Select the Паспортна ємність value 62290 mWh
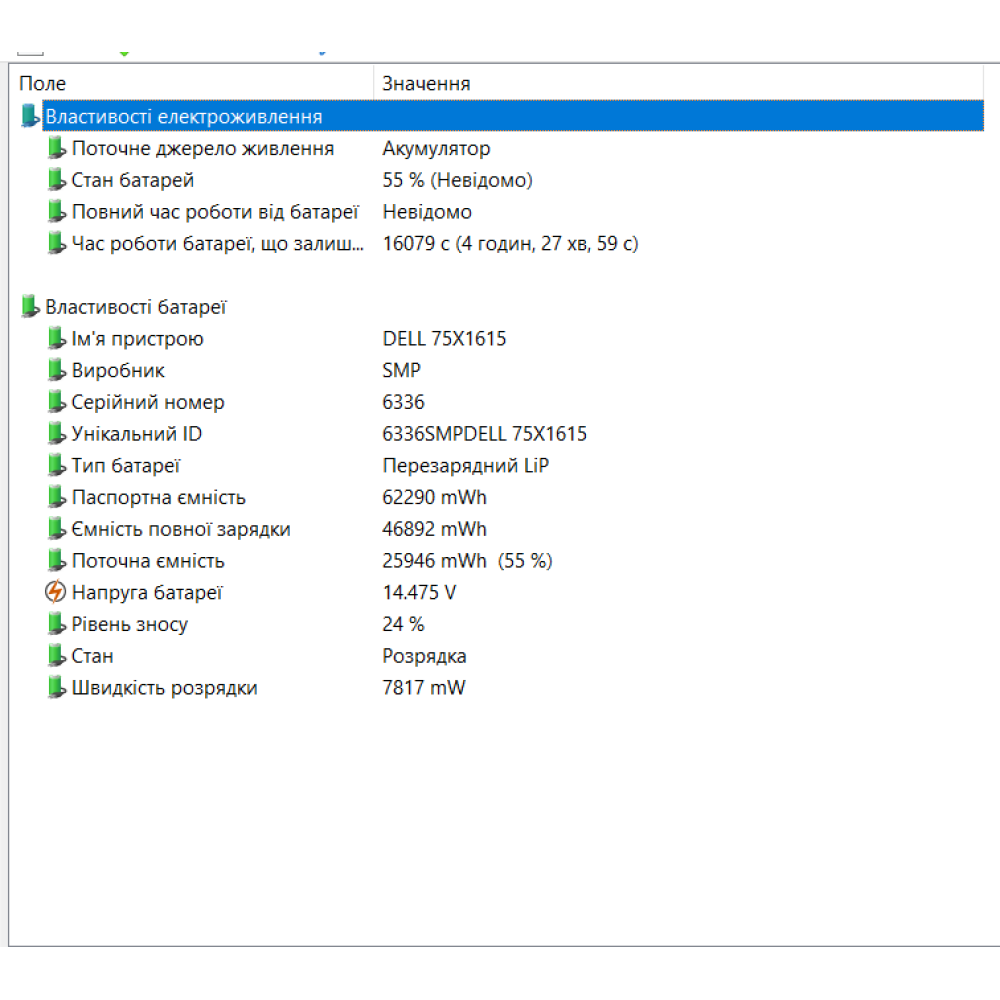The height and width of the screenshot is (1000, 1000). (434, 496)
